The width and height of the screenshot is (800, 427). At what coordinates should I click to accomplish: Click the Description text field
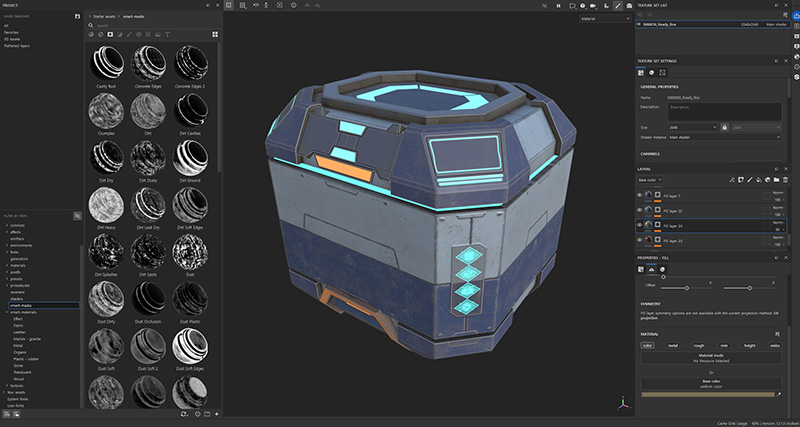pos(724,112)
